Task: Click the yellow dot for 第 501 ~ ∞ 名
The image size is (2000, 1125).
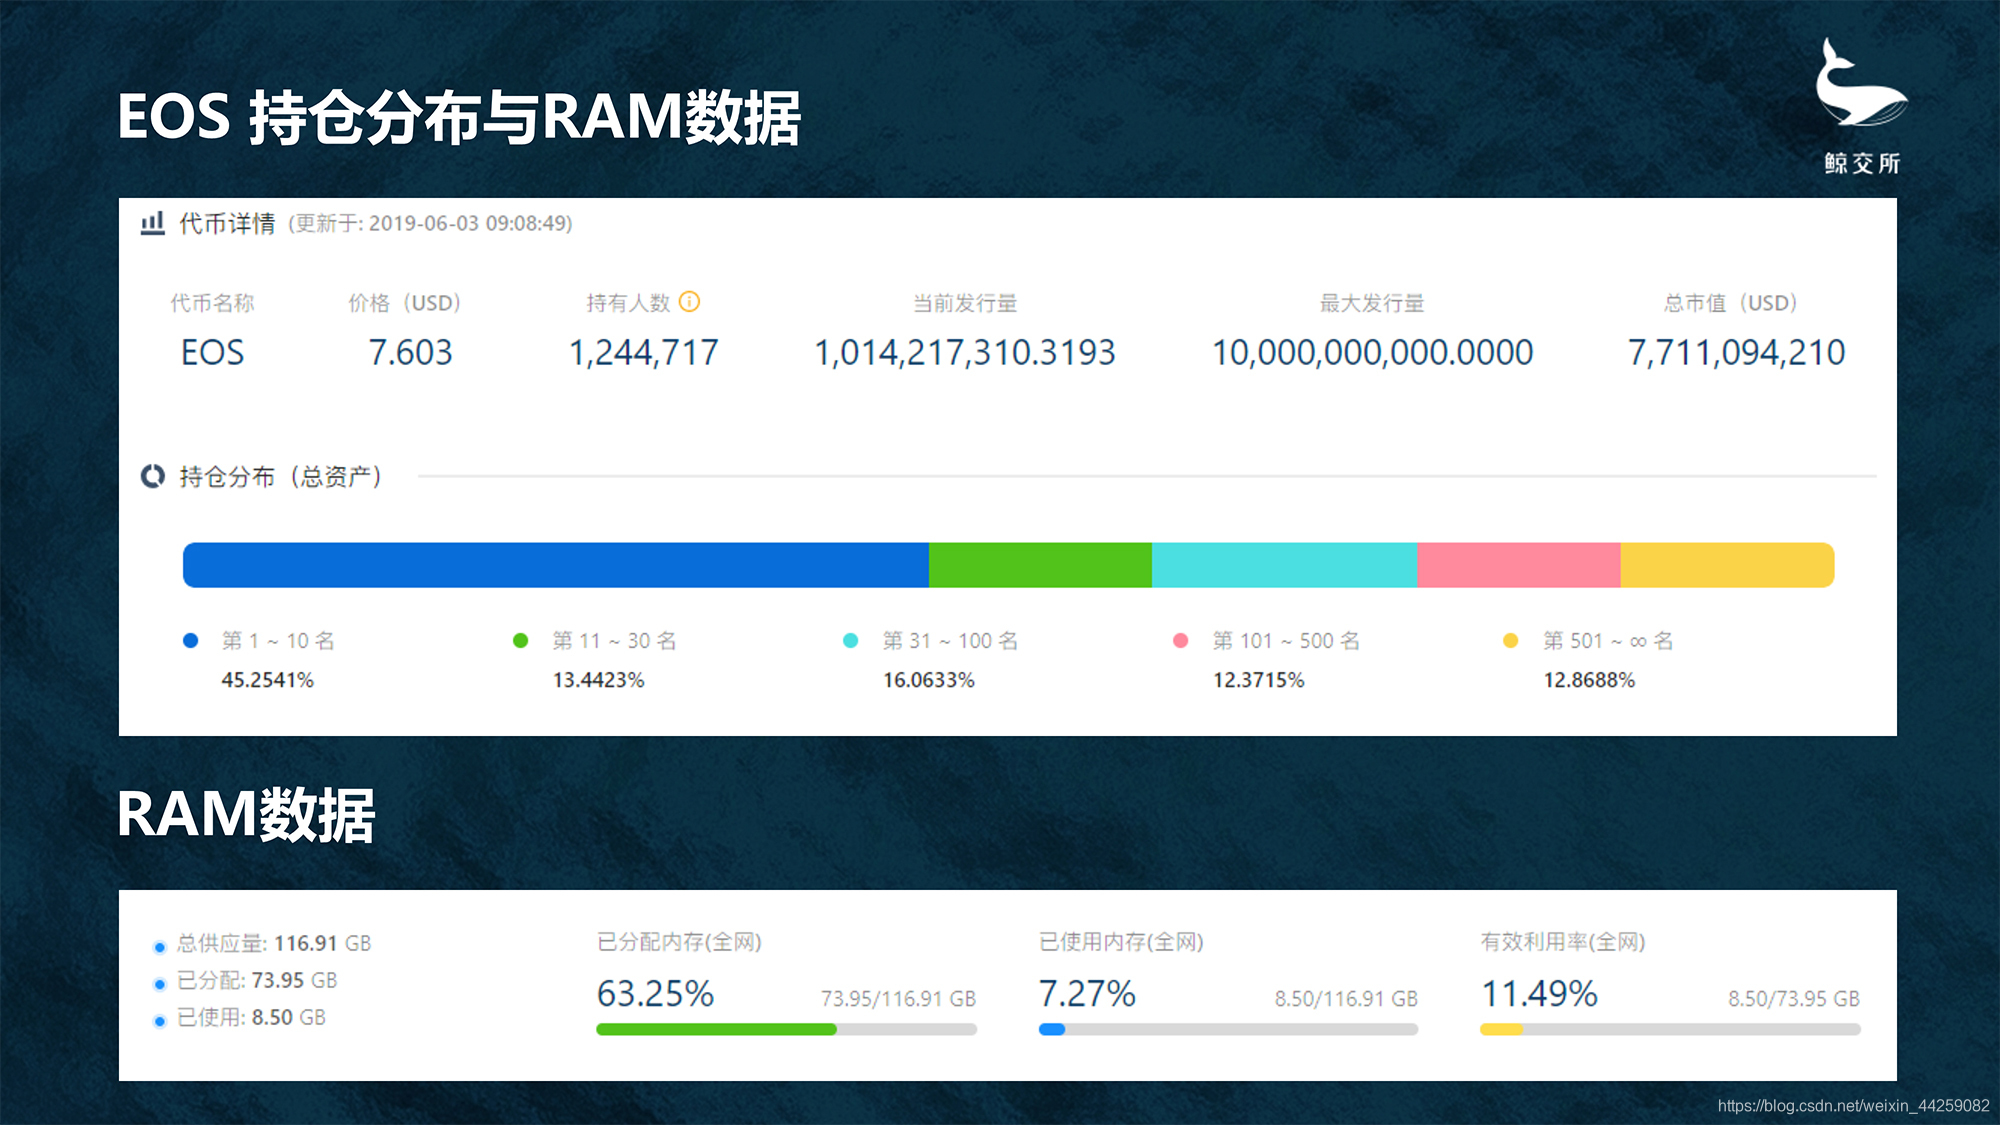Action: coord(1510,640)
